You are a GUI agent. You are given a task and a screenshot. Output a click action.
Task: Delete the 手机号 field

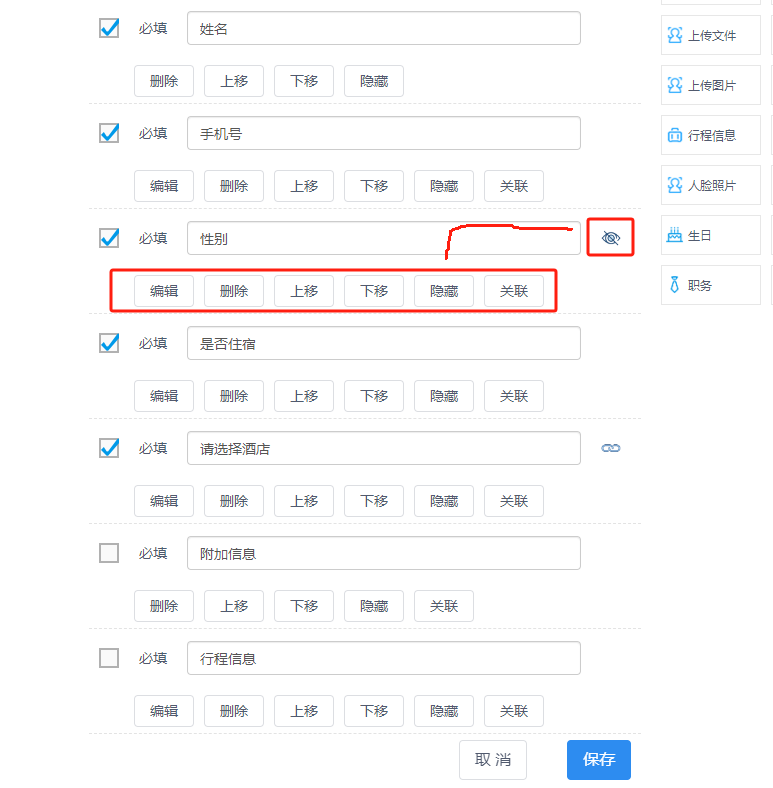coord(234,186)
